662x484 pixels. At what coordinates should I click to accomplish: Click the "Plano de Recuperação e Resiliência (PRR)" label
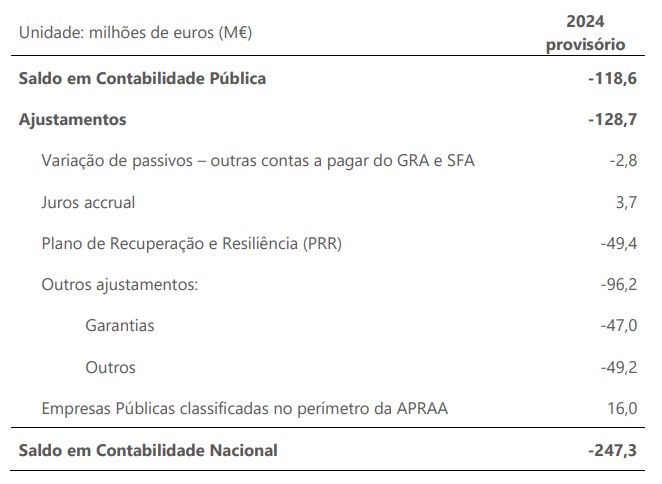(189, 243)
